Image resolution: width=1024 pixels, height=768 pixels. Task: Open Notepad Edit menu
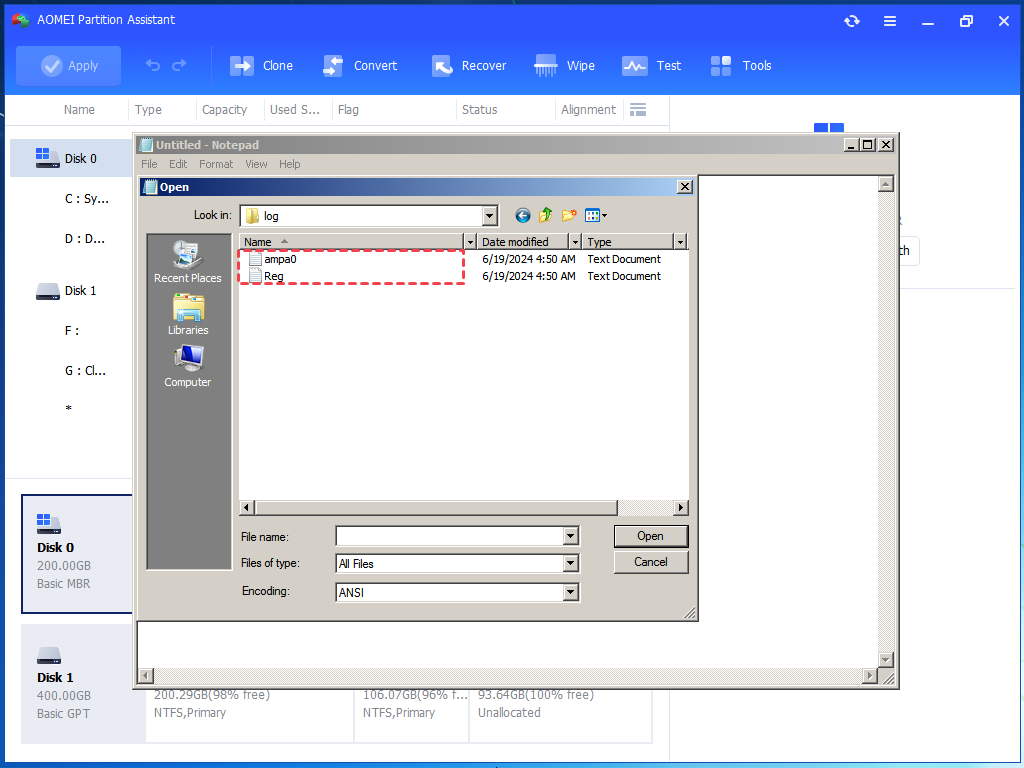(178, 164)
